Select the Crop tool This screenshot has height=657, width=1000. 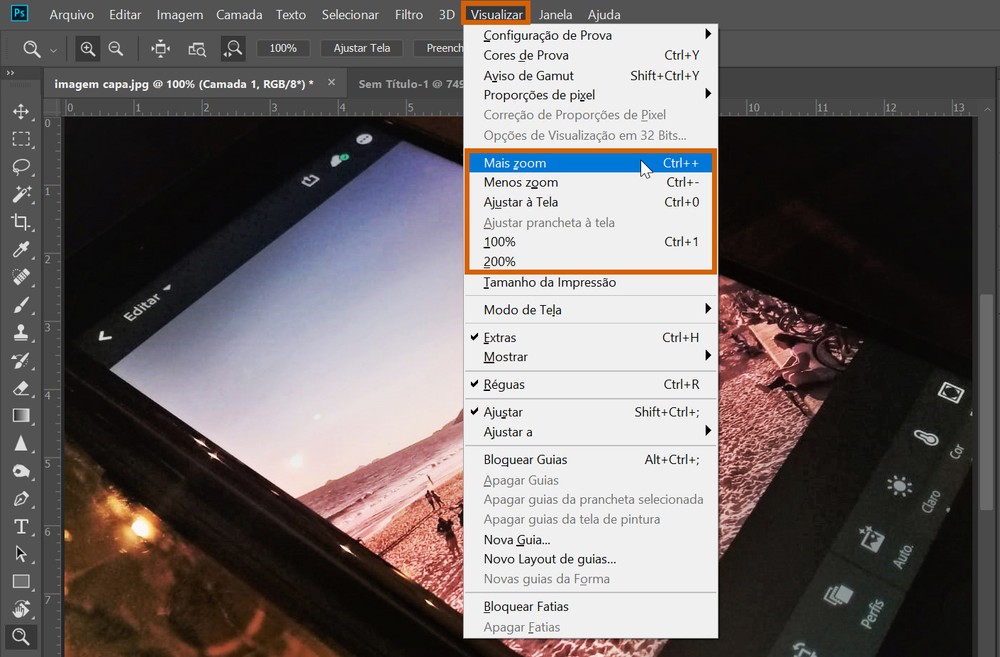pyautogui.click(x=20, y=222)
